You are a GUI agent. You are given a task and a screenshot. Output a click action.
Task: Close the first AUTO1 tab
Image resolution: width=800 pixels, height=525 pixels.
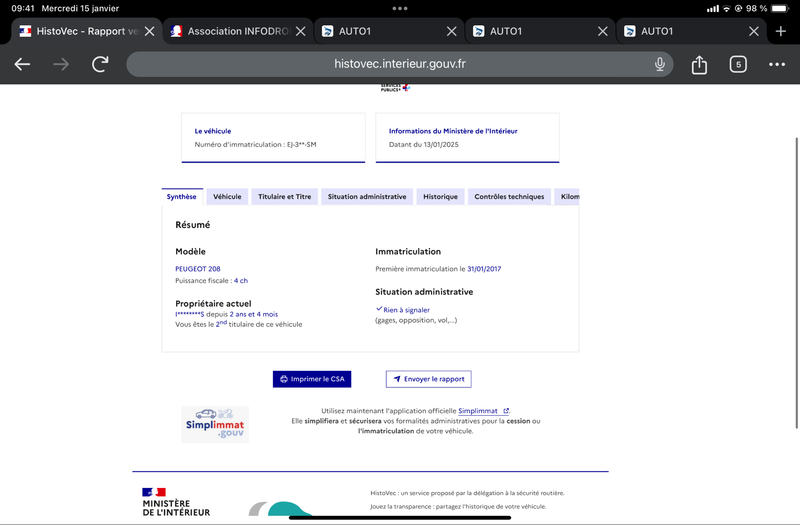point(452,31)
